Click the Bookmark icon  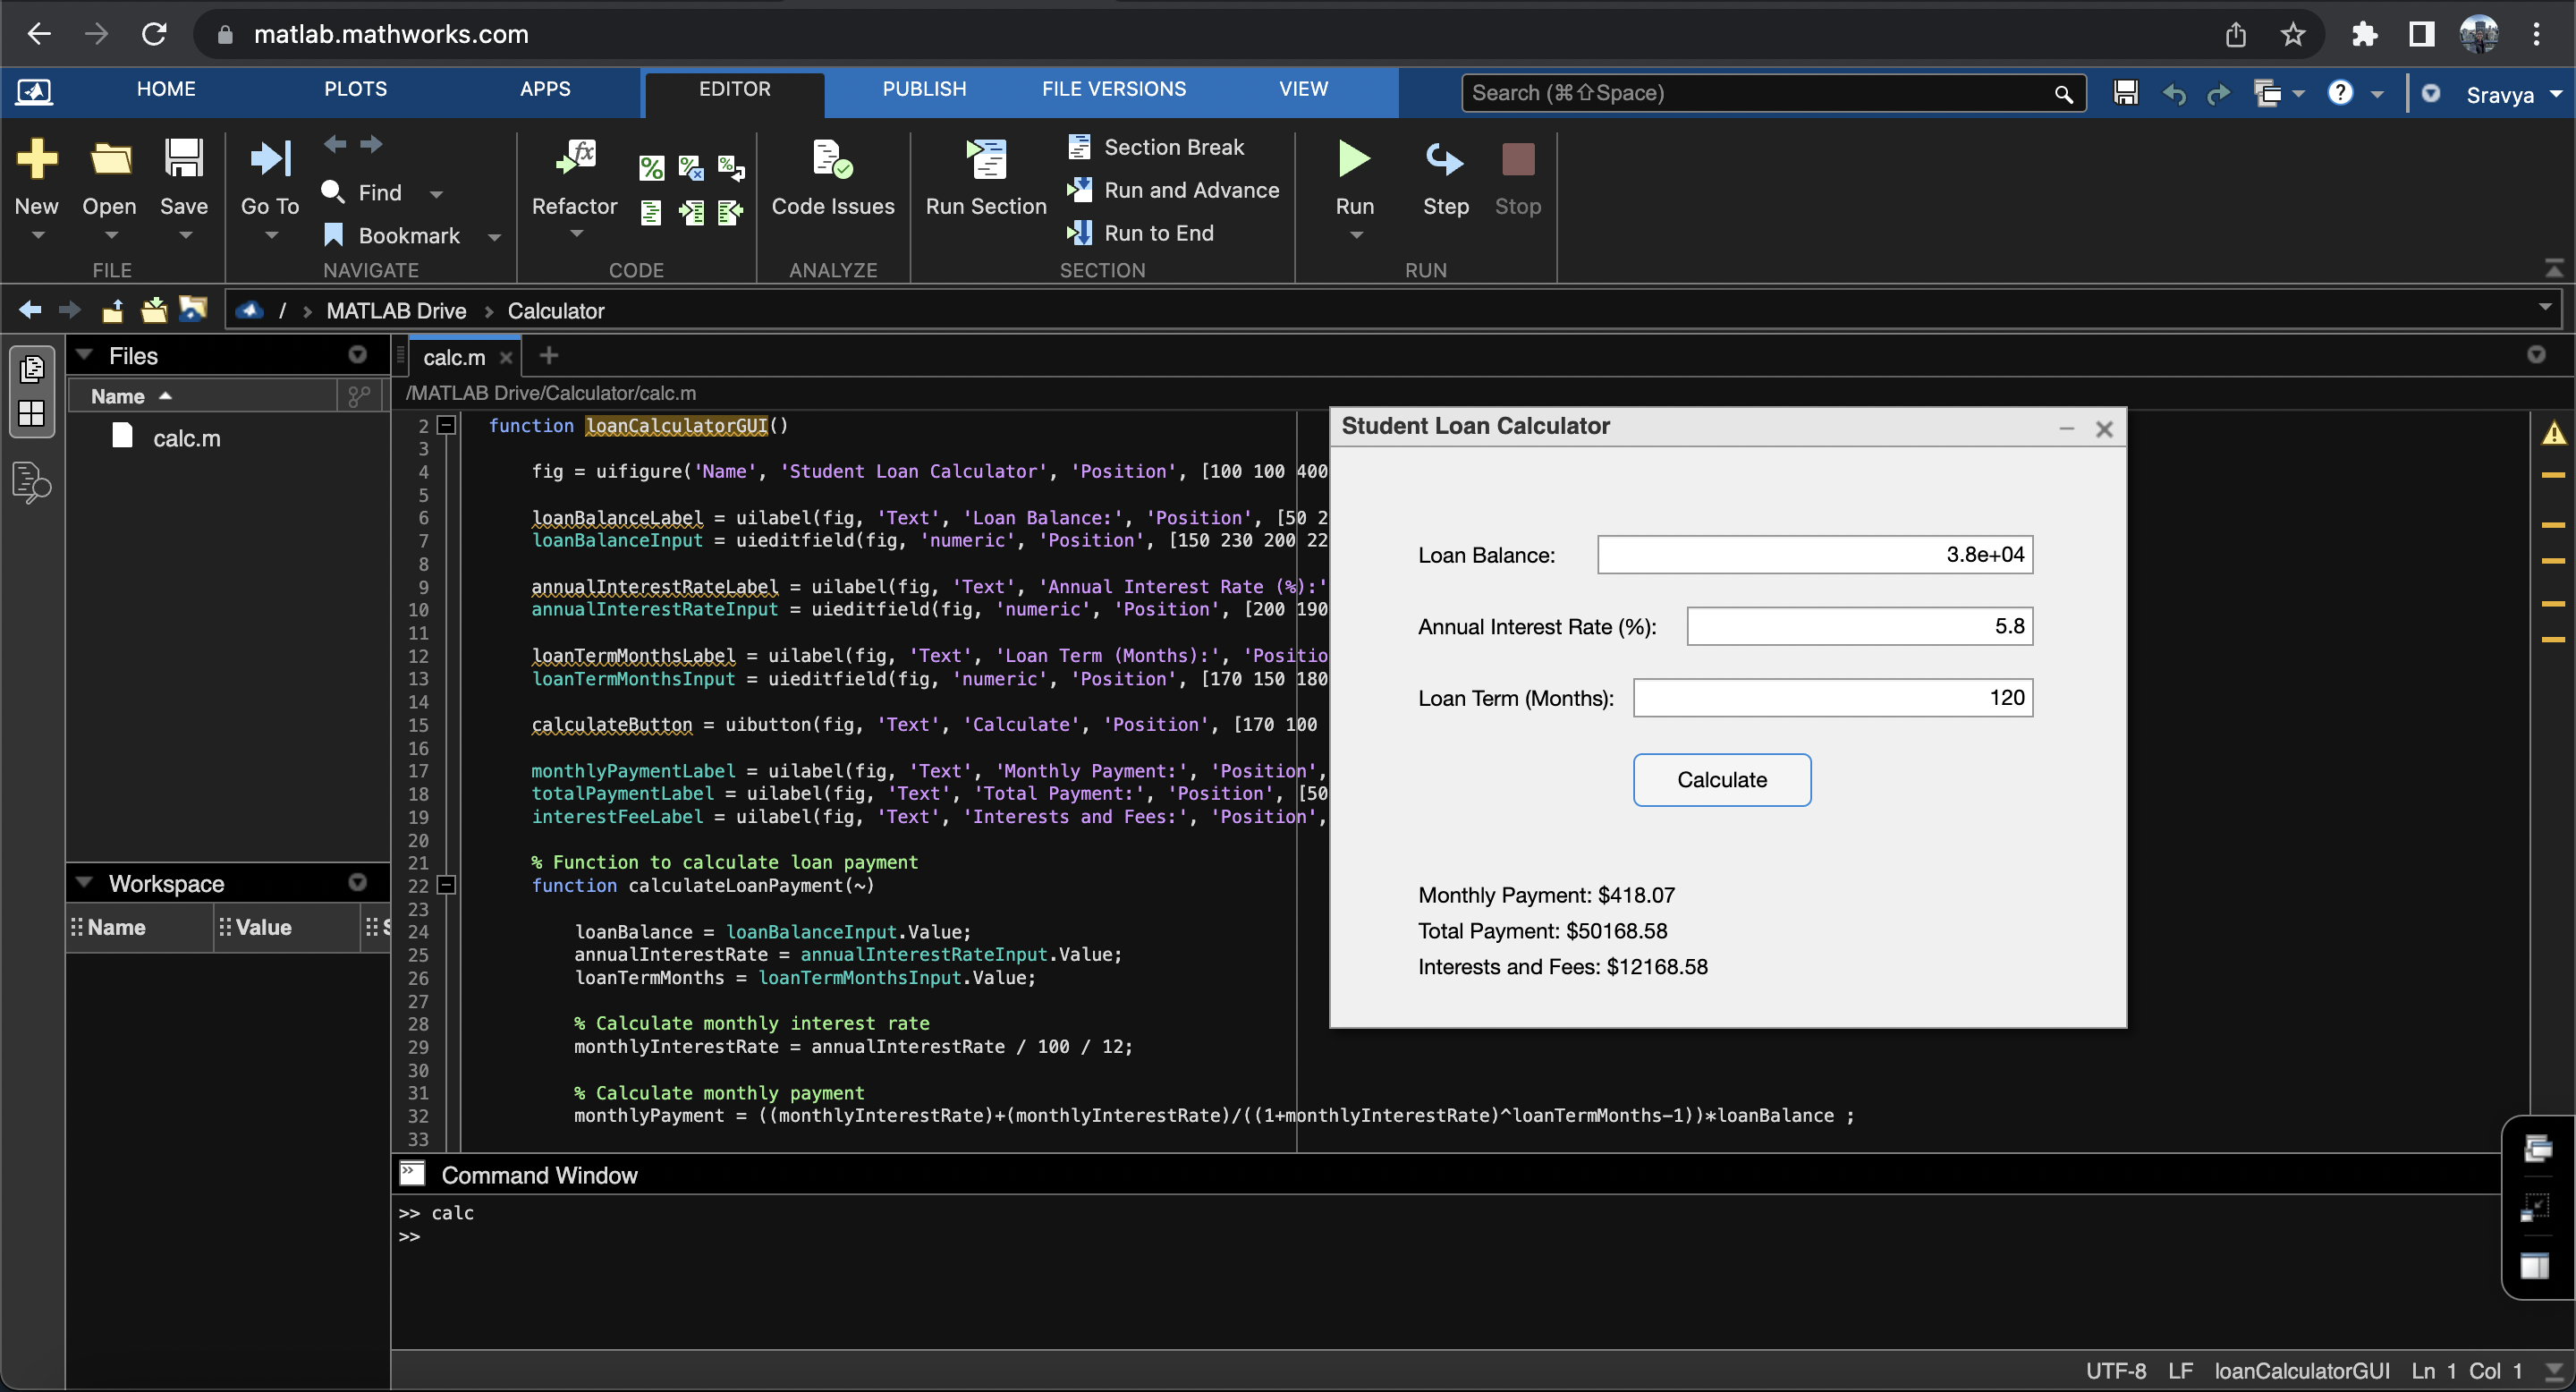pyautogui.click(x=334, y=235)
